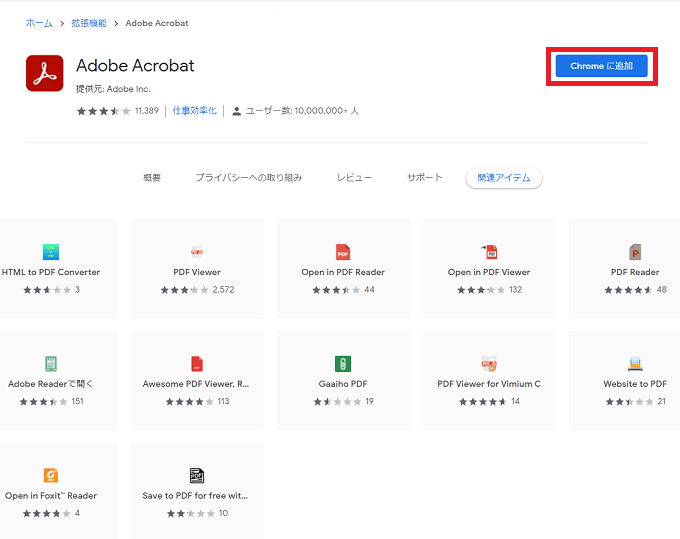
Task: Click the Adobe Readerで開く green icon
Action: (x=51, y=364)
